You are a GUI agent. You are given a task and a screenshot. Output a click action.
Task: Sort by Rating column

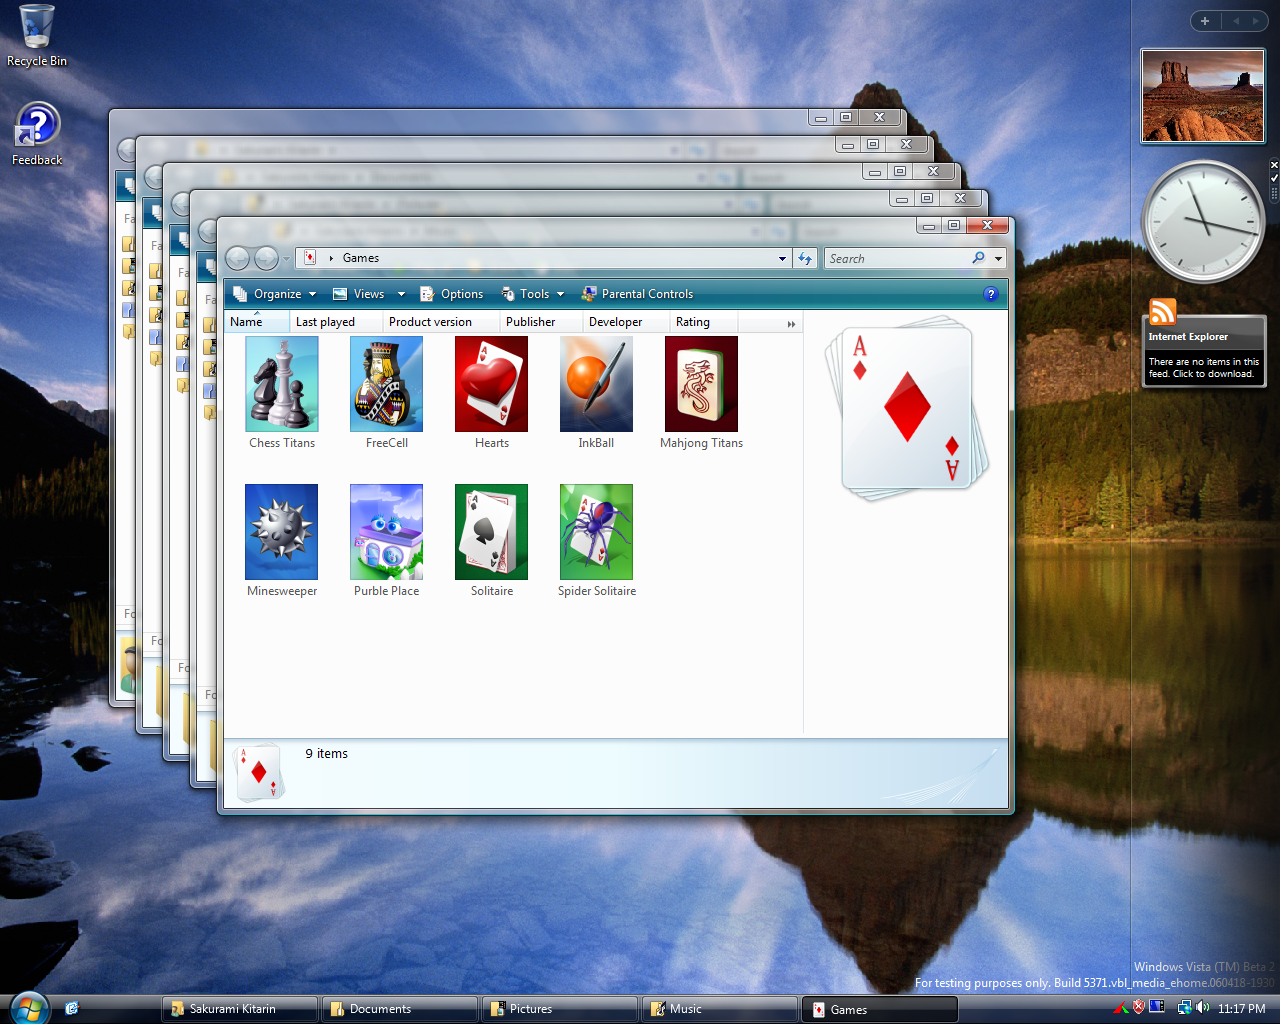pos(704,322)
